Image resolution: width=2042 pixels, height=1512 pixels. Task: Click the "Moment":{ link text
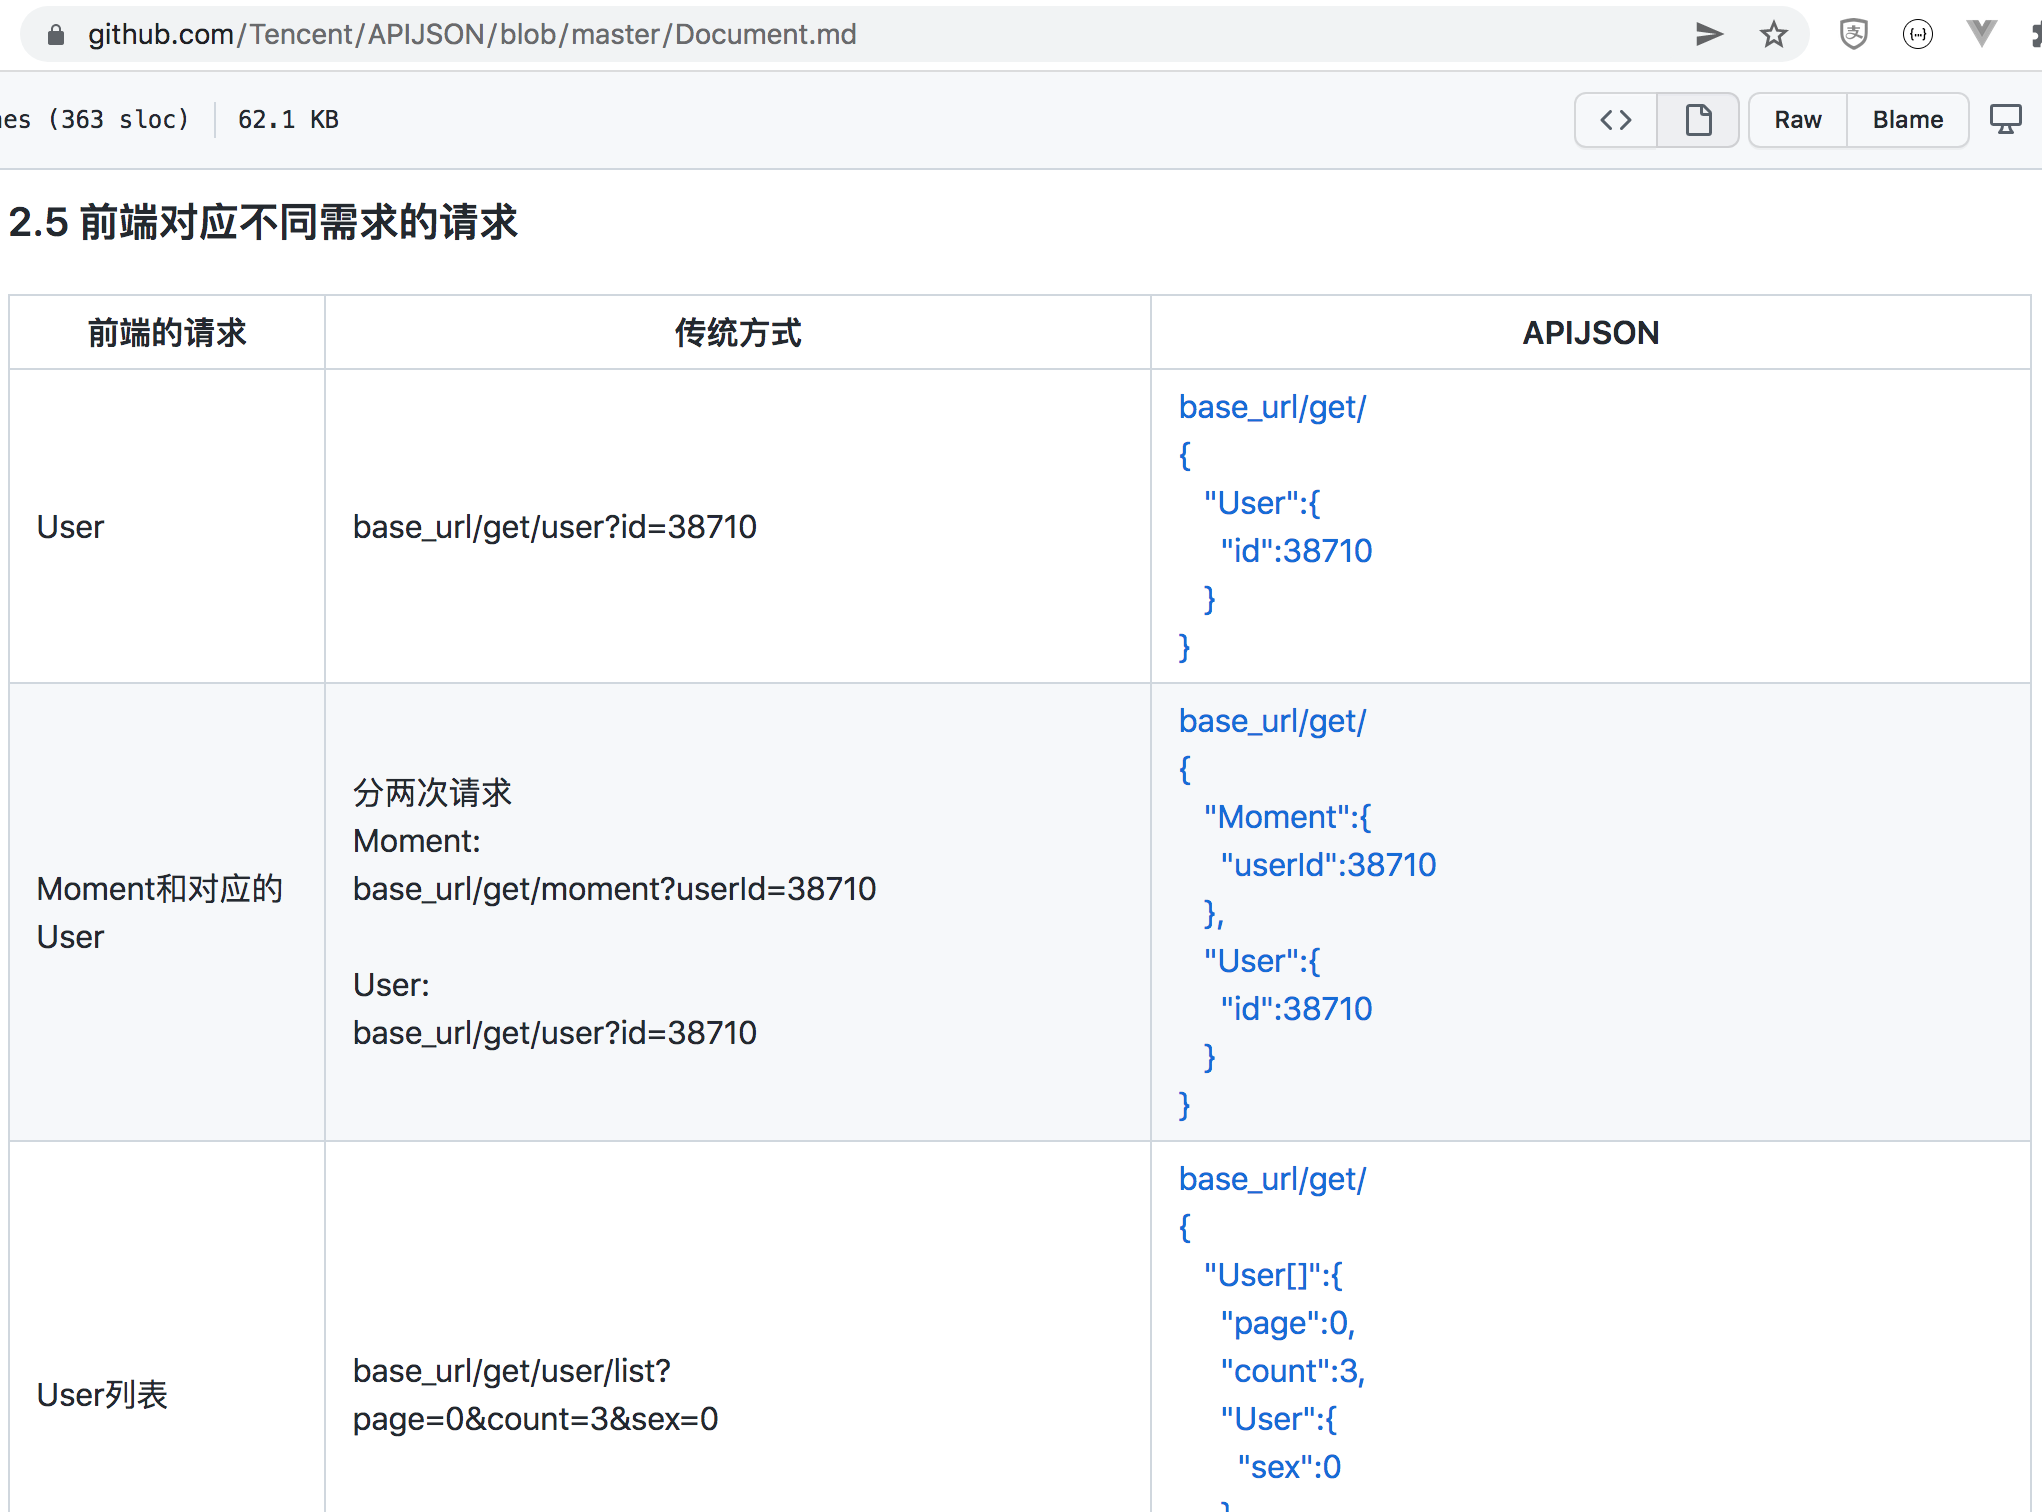click(x=1287, y=817)
